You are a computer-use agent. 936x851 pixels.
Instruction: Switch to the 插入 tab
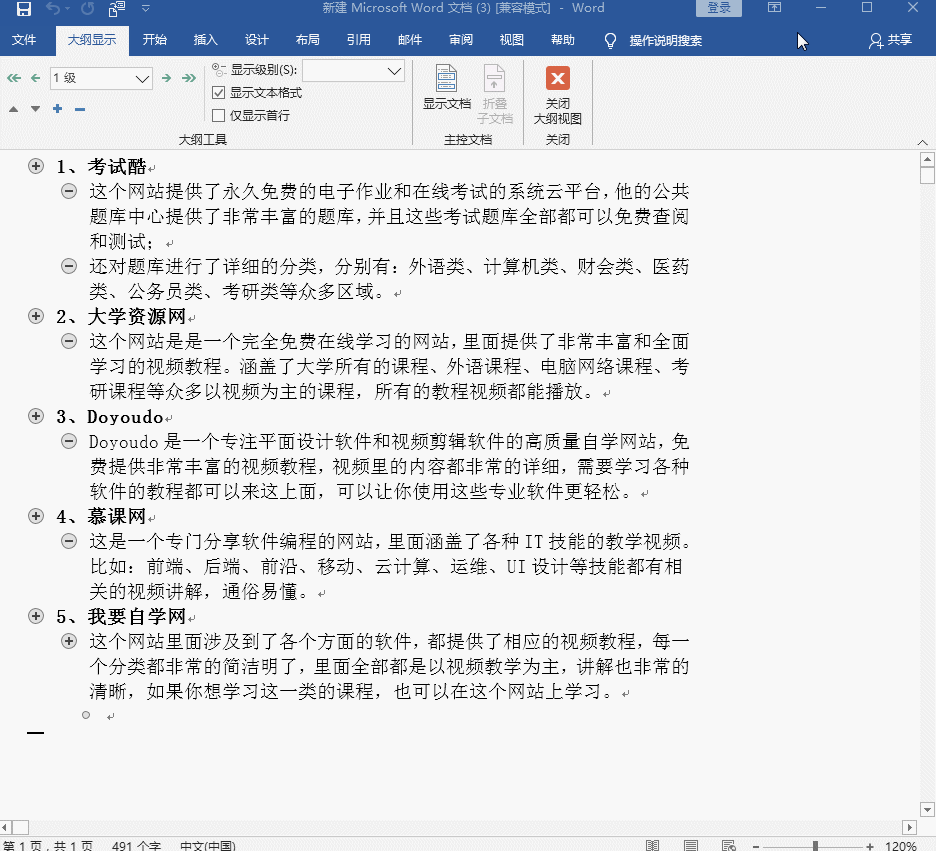205,40
